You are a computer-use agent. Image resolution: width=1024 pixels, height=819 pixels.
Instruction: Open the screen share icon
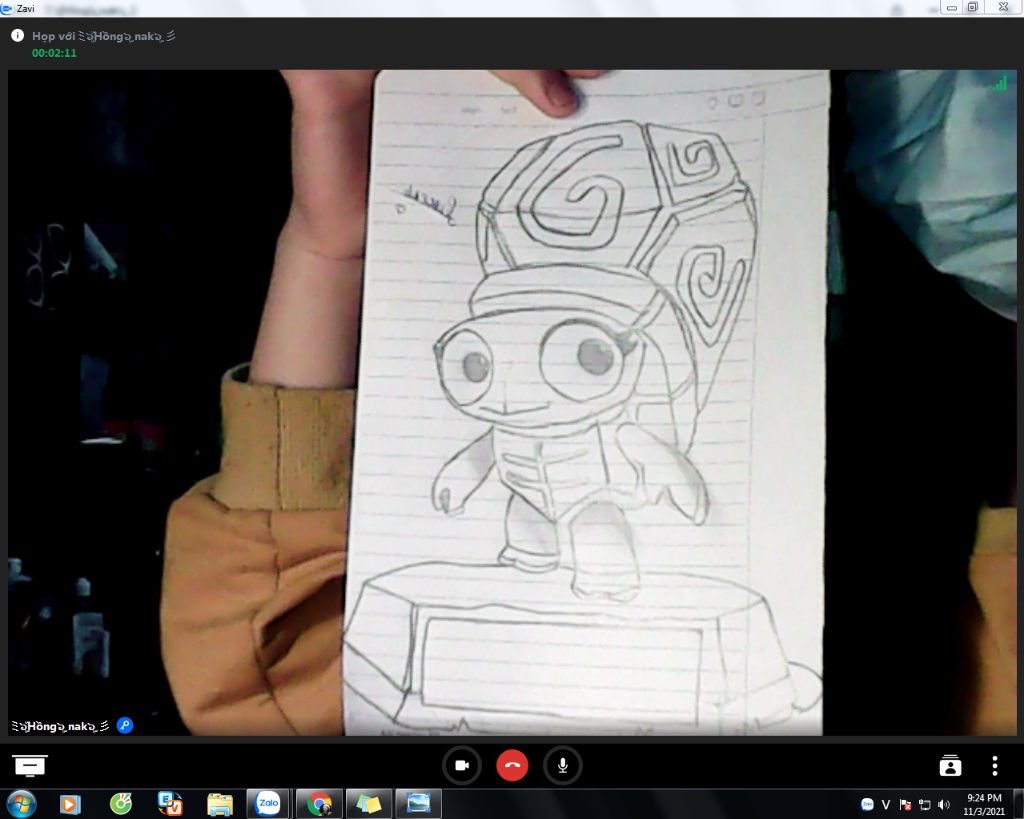pos(29,765)
